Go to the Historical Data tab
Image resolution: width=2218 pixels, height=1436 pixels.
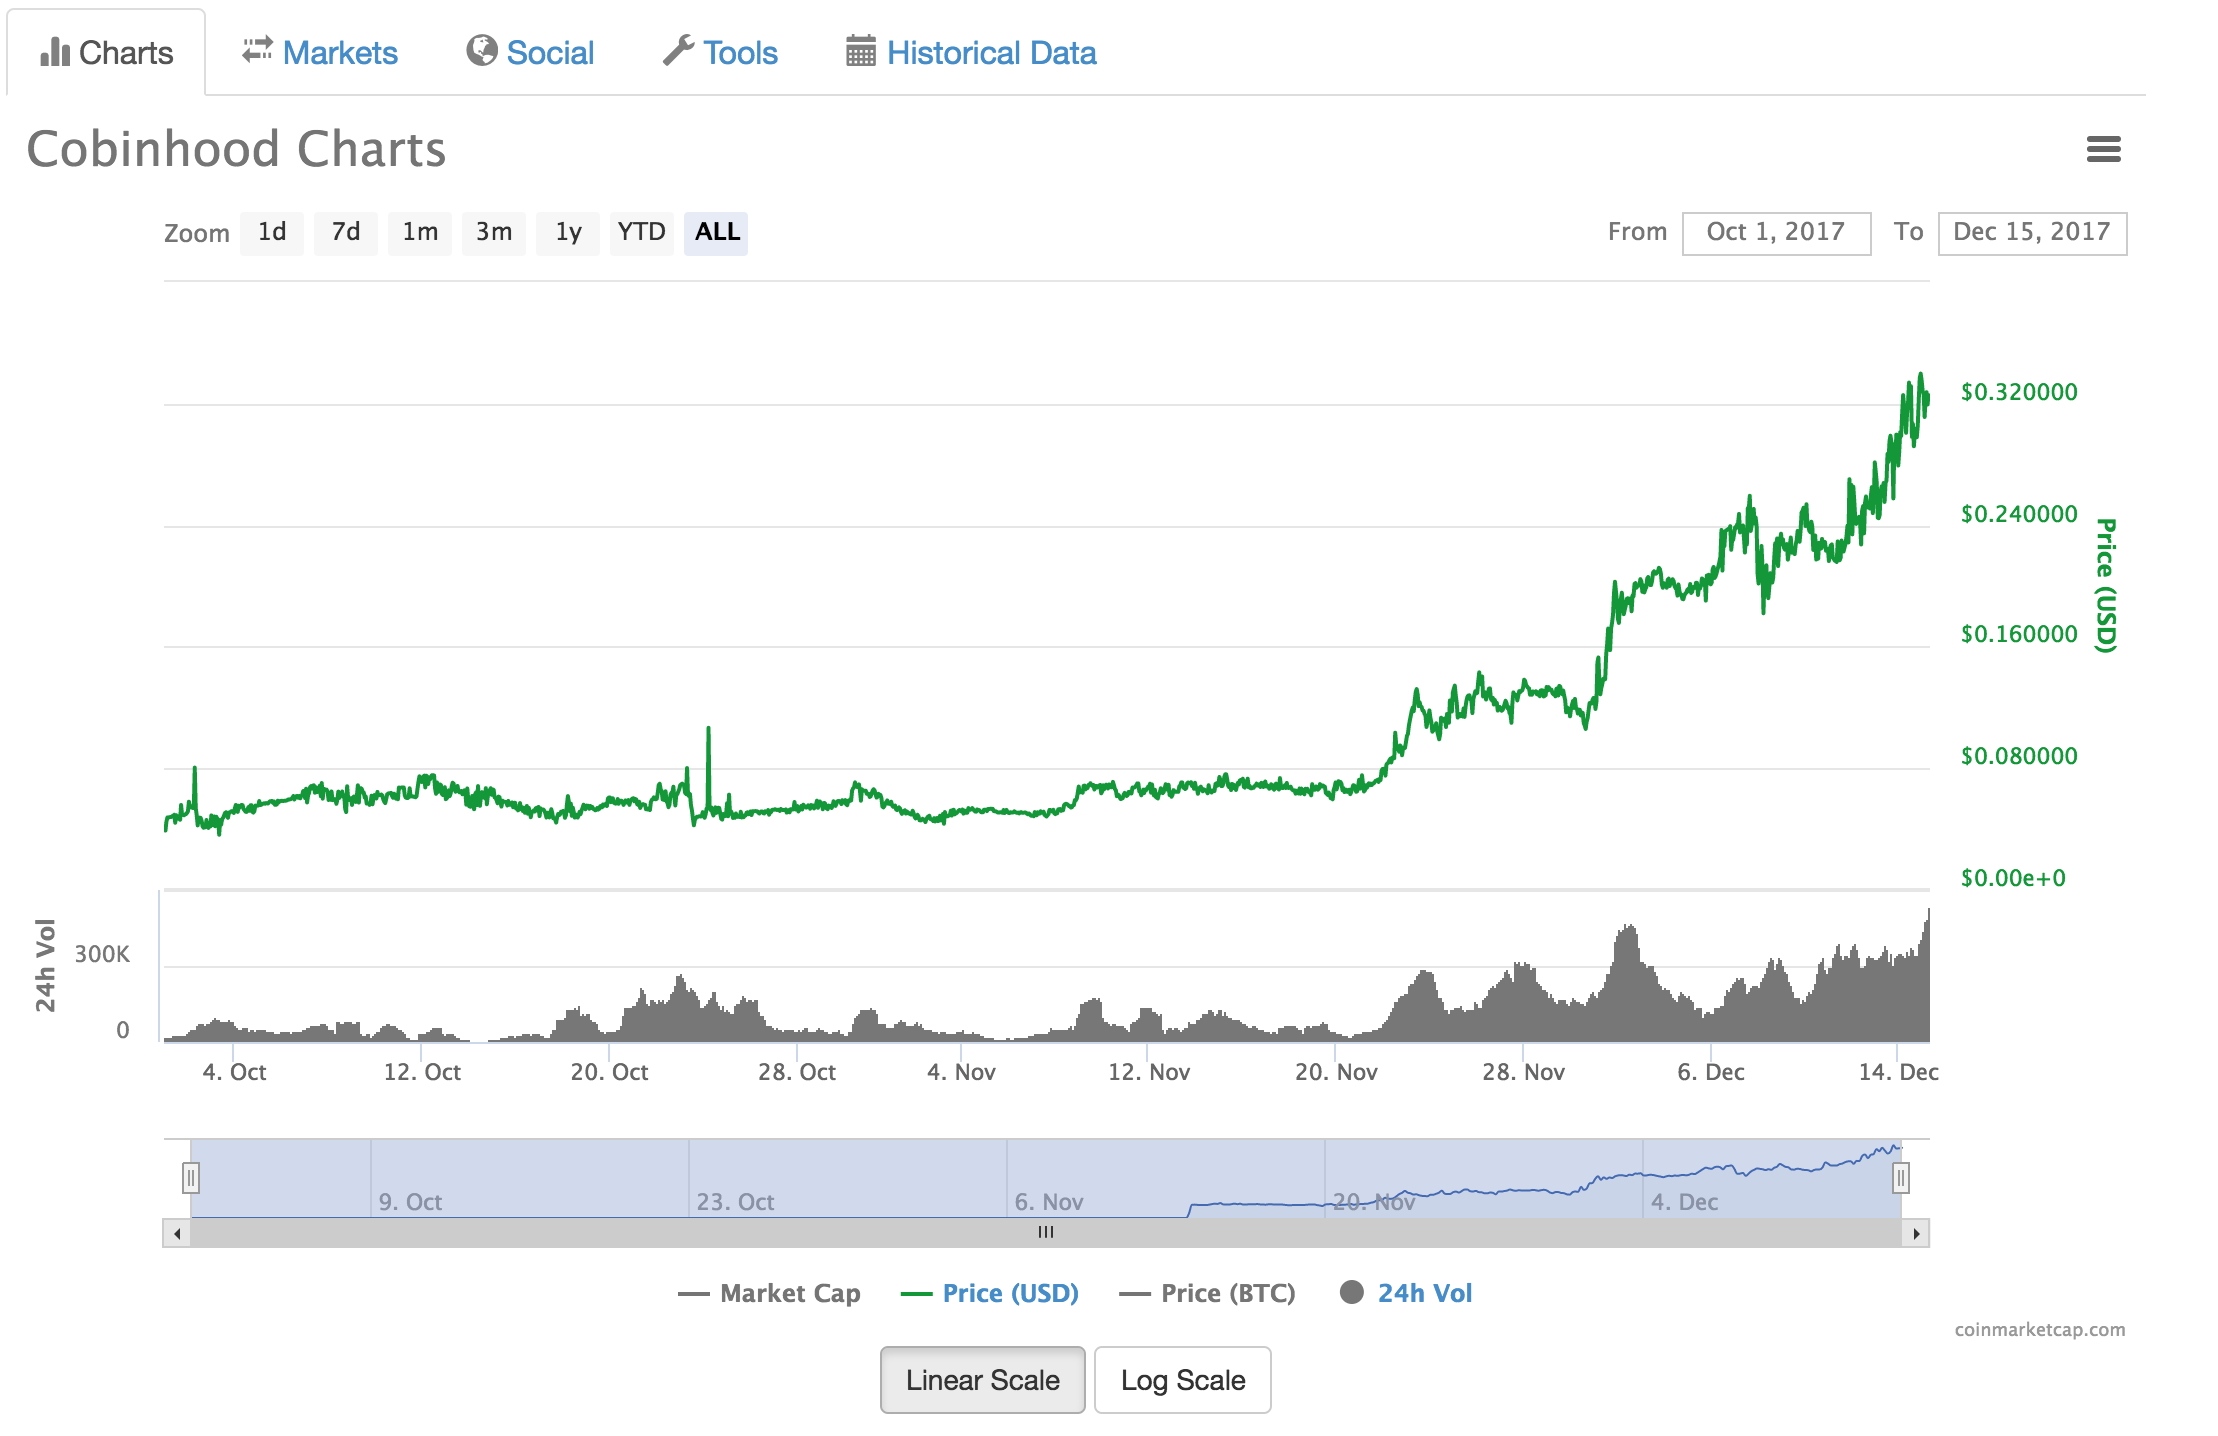click(x=971, y=52)
